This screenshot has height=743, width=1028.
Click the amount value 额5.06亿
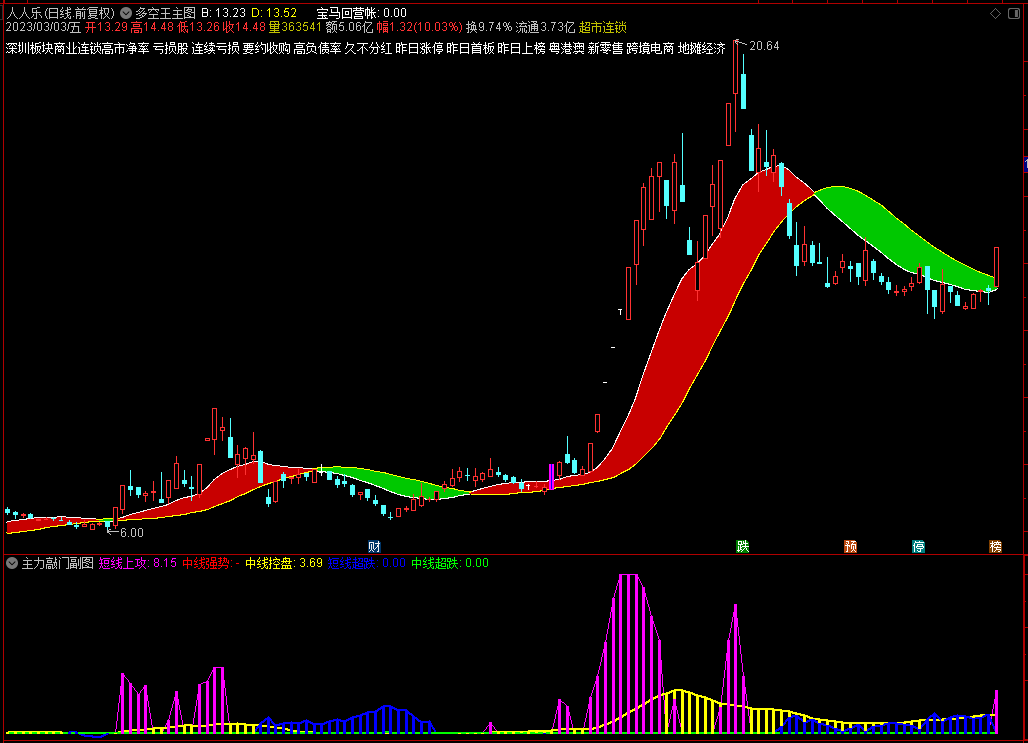pos(349,28)
